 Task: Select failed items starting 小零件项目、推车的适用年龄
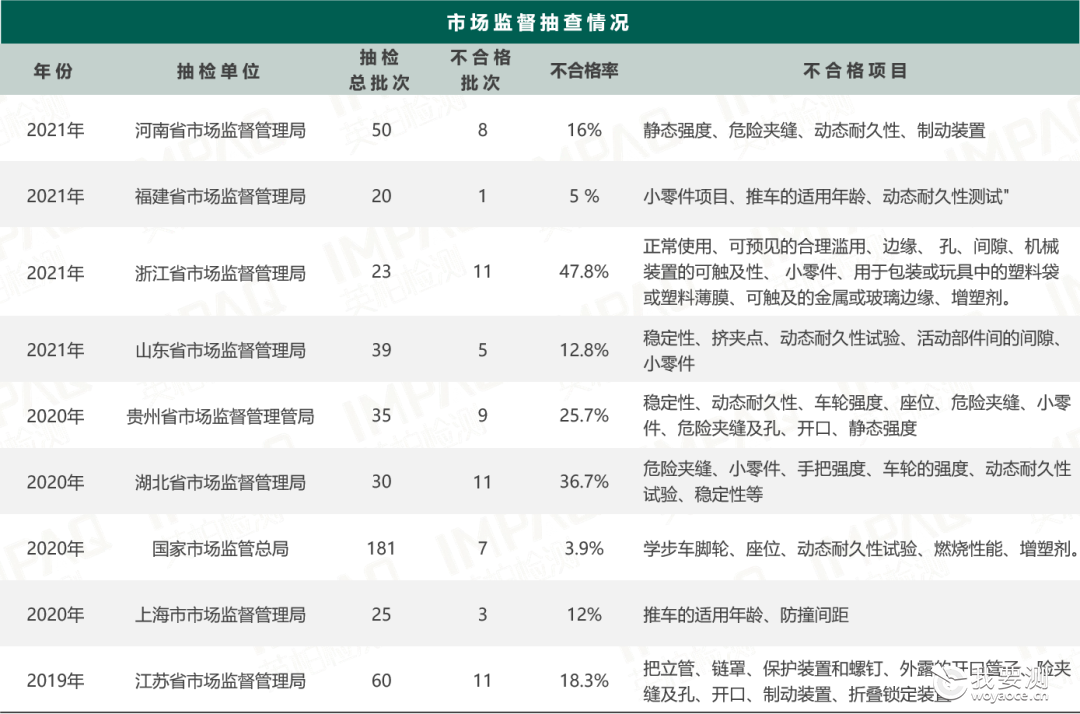pos(826,196)
